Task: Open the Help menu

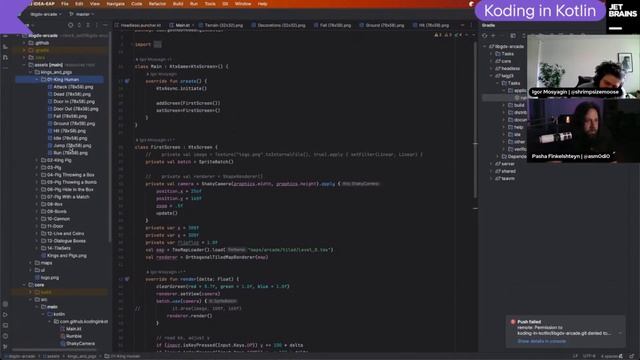Action: tap(262, 4)
